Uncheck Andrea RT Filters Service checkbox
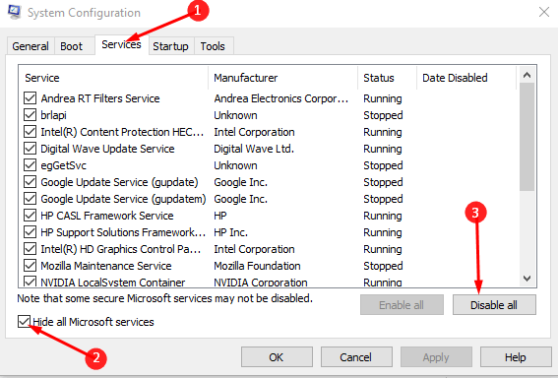This screenshot has height=378, width=558. pos(30,98)
